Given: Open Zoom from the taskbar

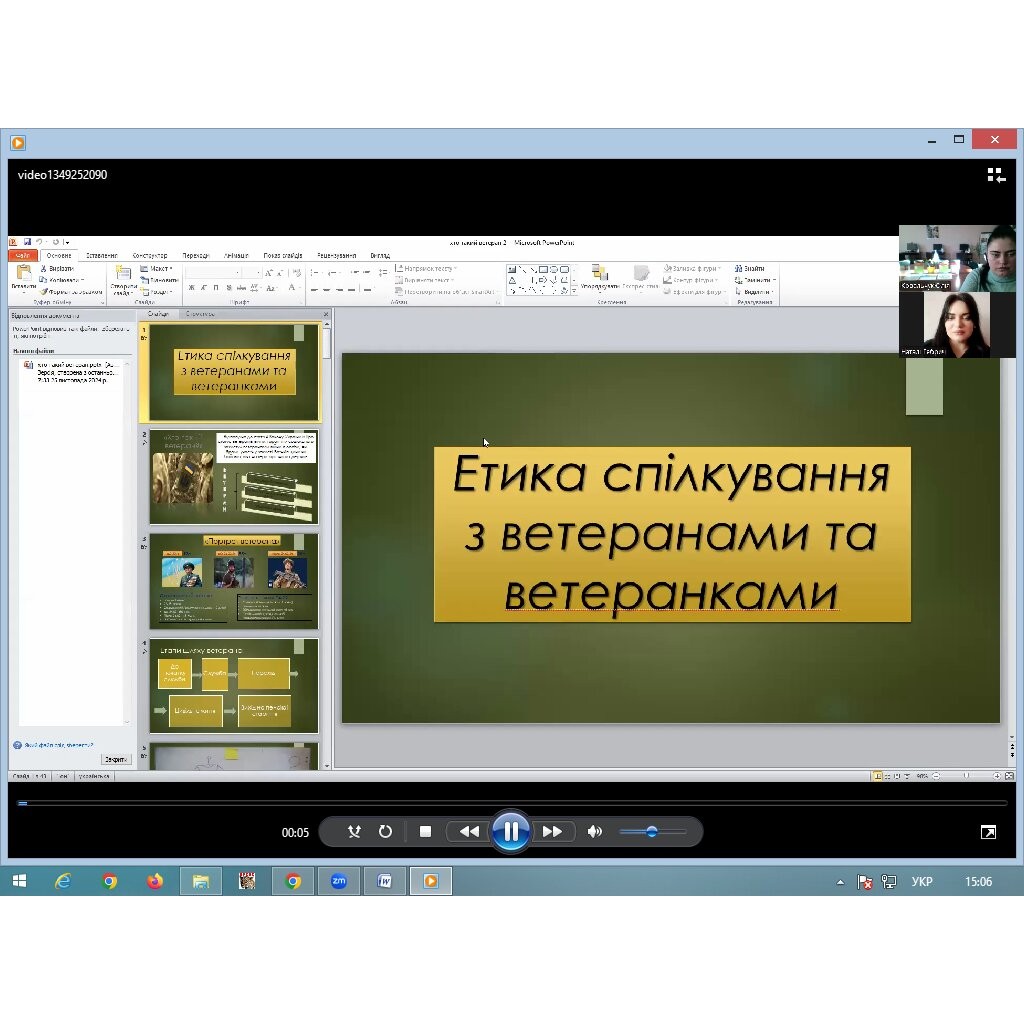Looking at the screenshot, I should point(339,881).
